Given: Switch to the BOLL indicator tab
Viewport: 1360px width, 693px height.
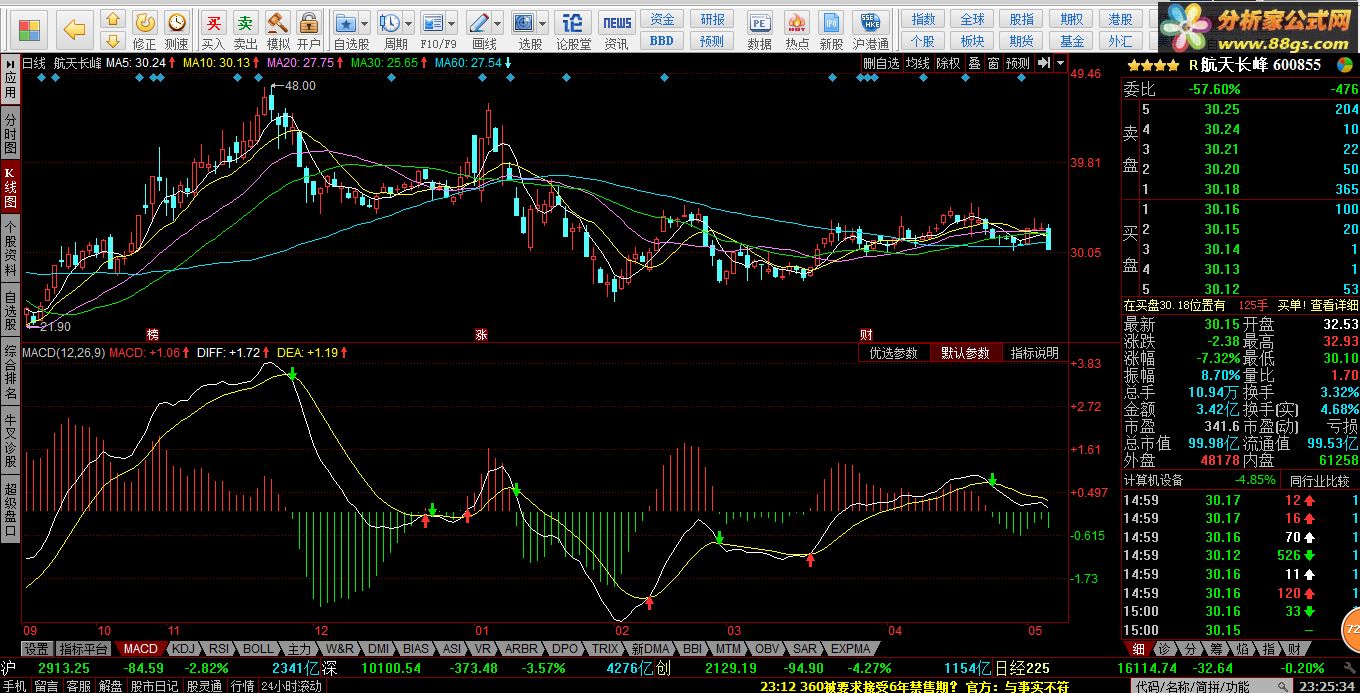Looking at the screenshot, I should coord(258,649).
